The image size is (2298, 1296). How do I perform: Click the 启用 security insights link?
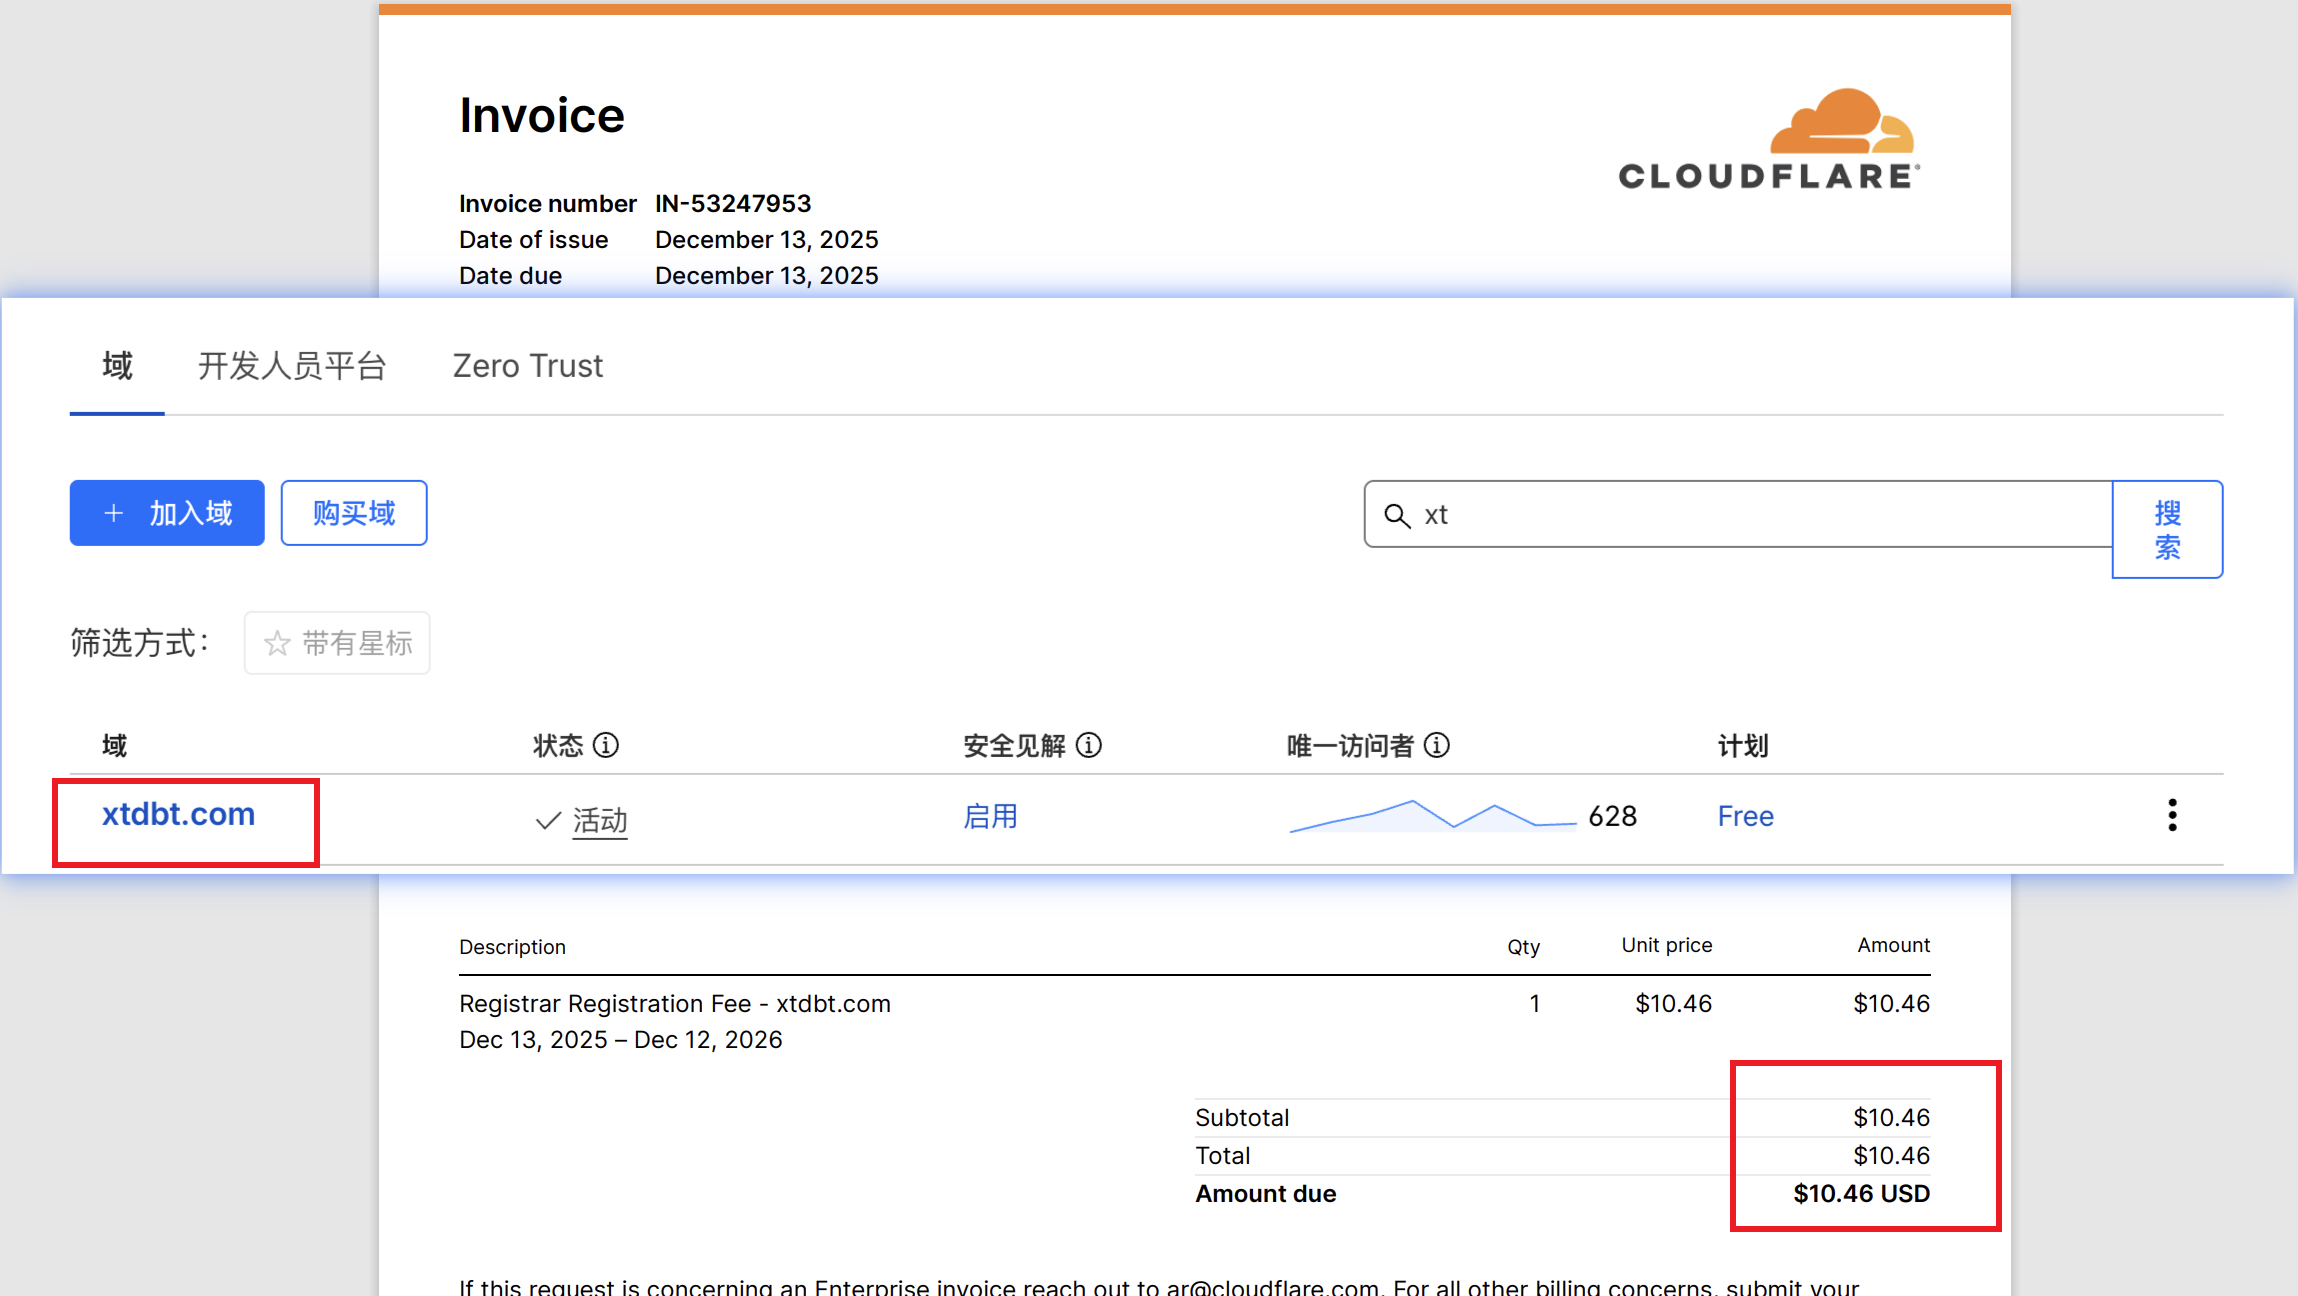pyautogui.click(x=990, y=817)
